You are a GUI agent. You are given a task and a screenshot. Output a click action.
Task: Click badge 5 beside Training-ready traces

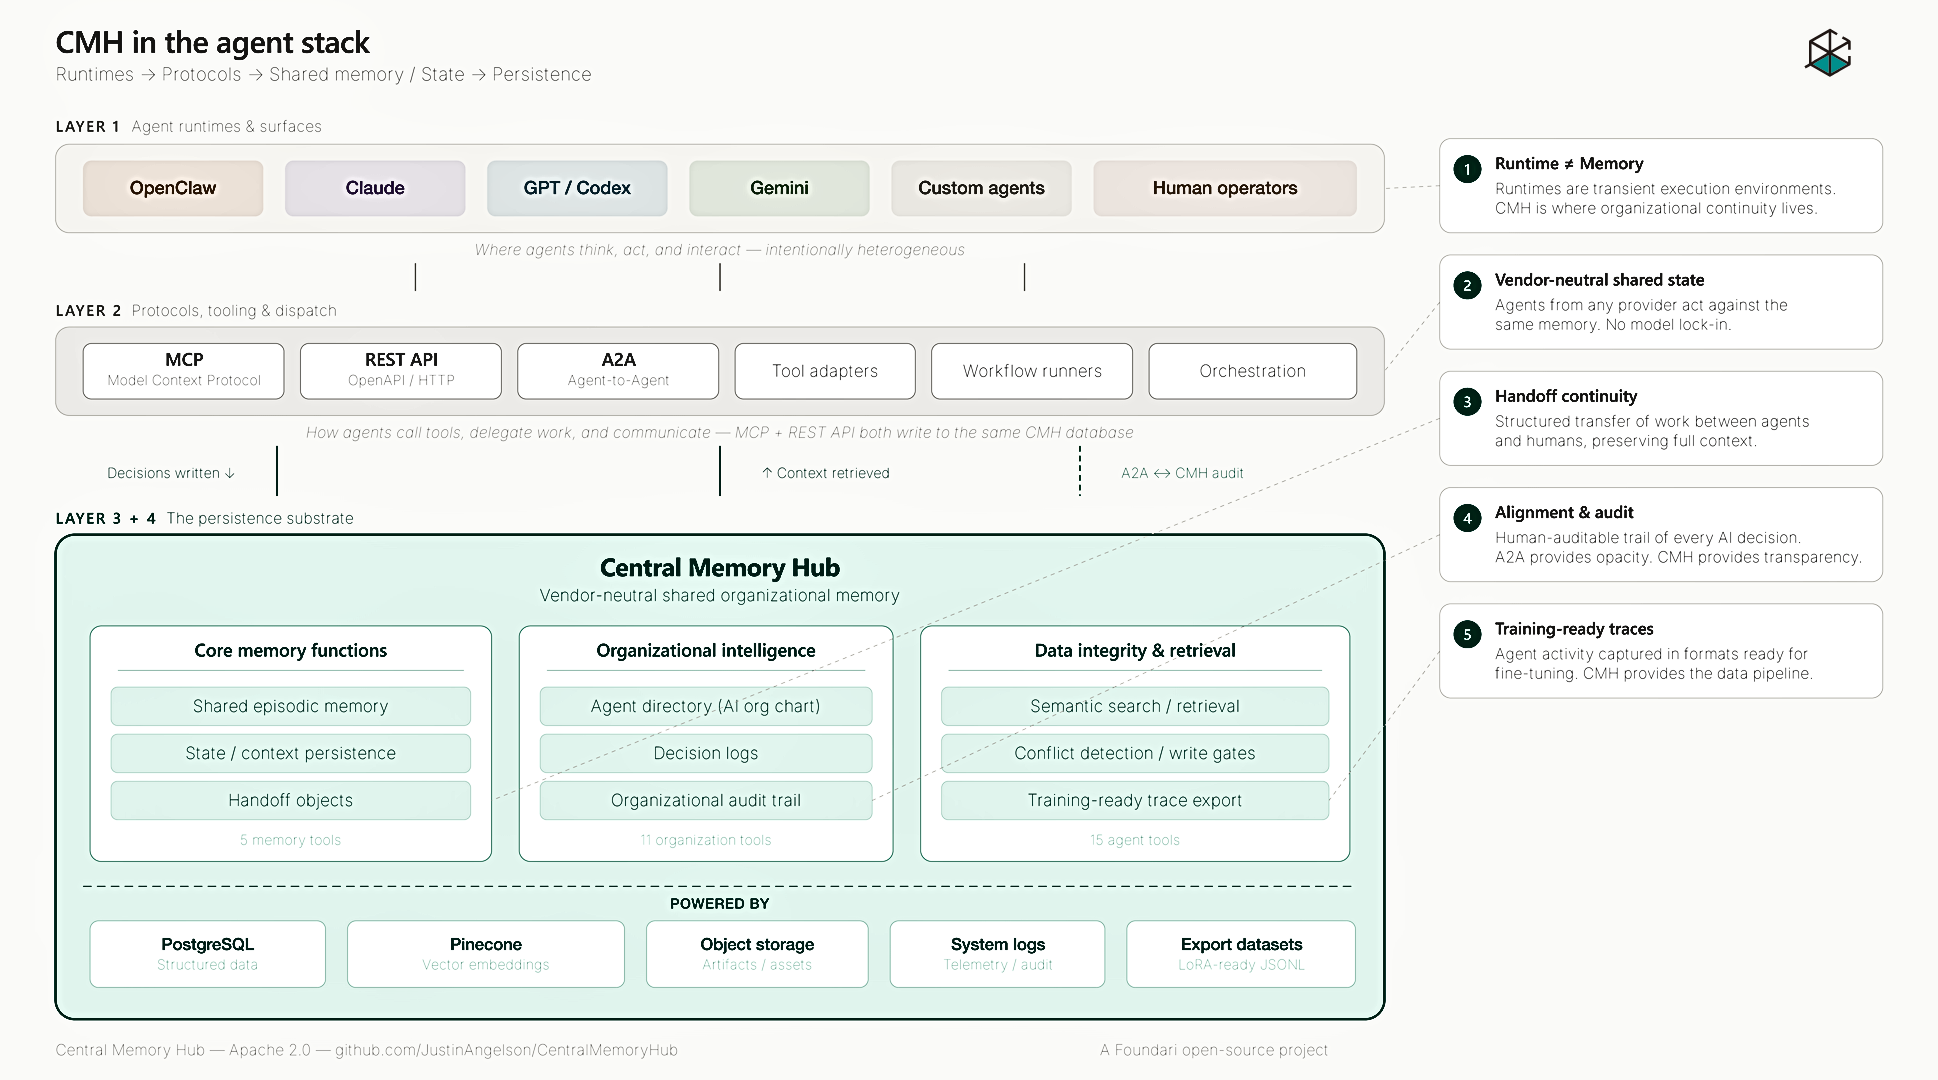1467,634
